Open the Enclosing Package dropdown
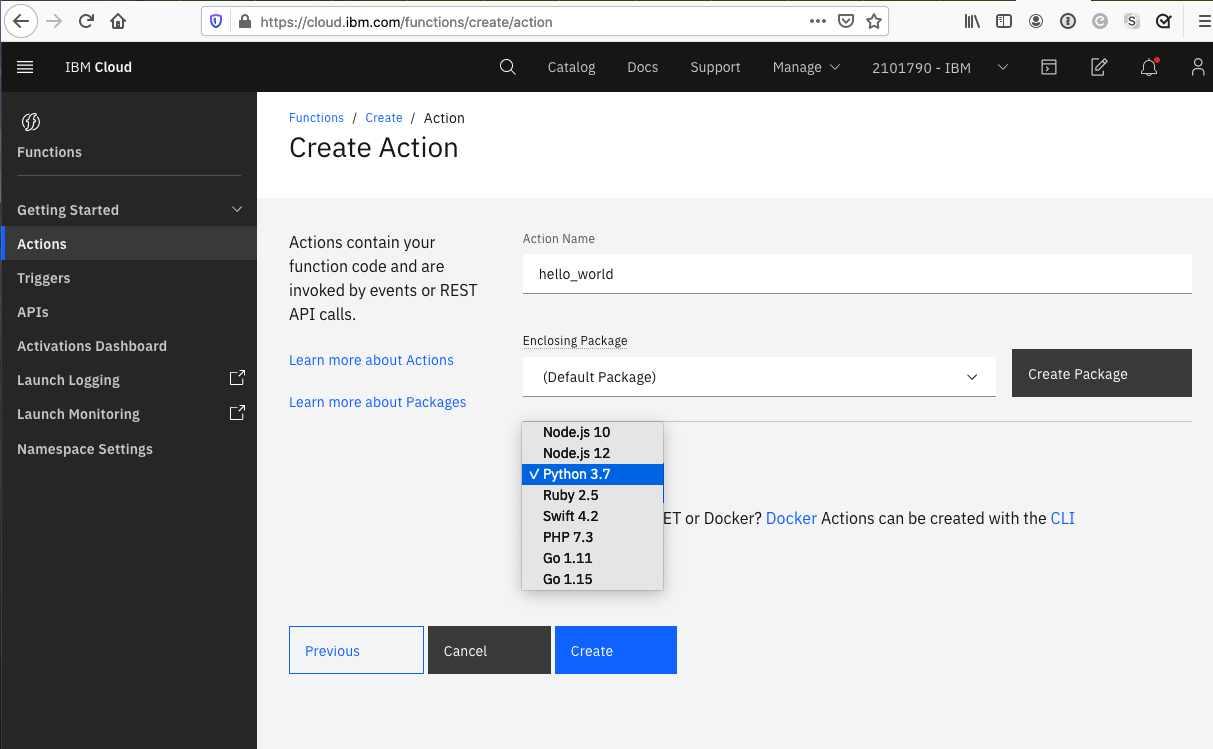Screen dimensions: 1213x749 (x=759, y=377)
